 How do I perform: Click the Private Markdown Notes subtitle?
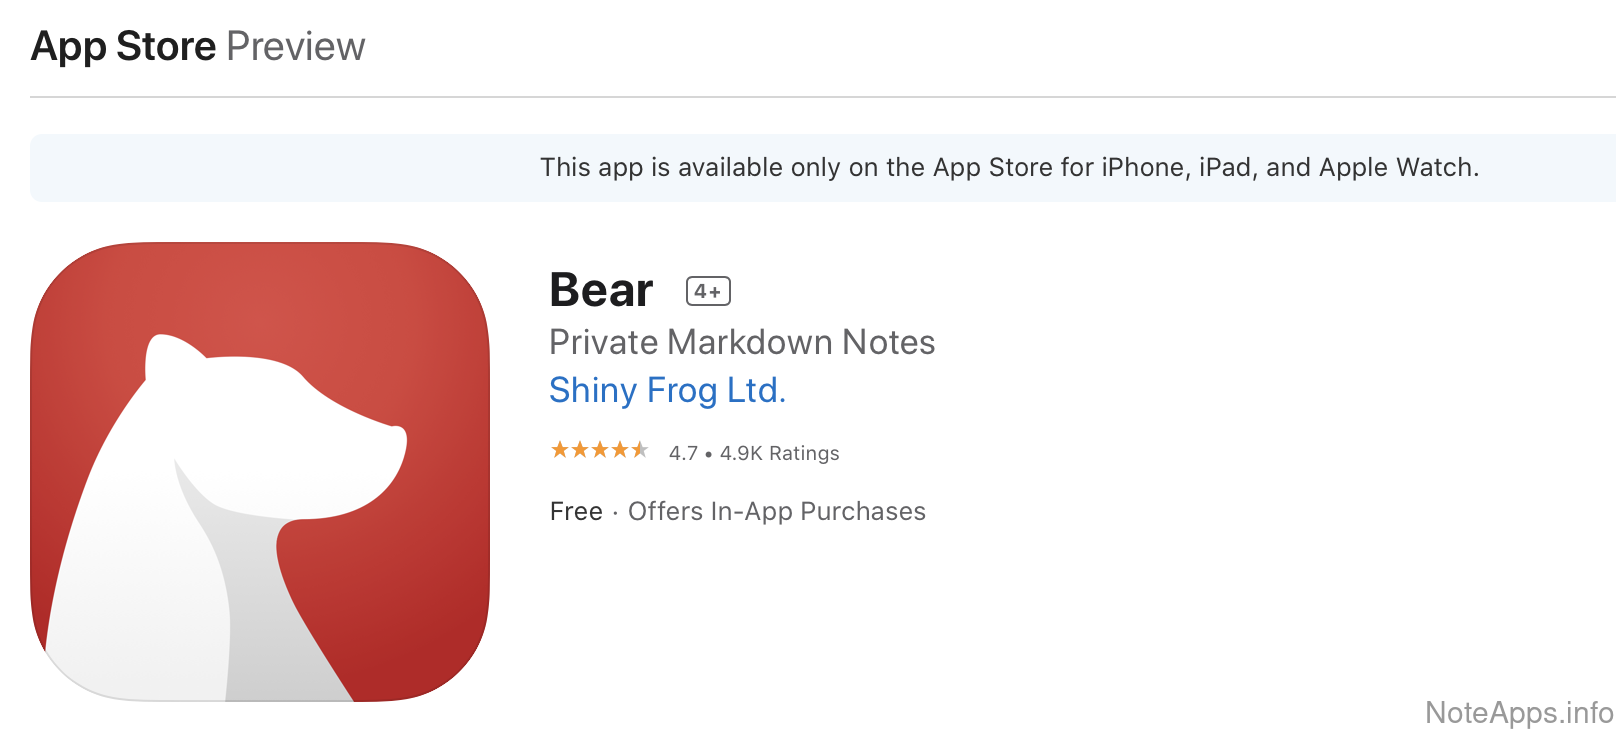(x=742, y=342)
